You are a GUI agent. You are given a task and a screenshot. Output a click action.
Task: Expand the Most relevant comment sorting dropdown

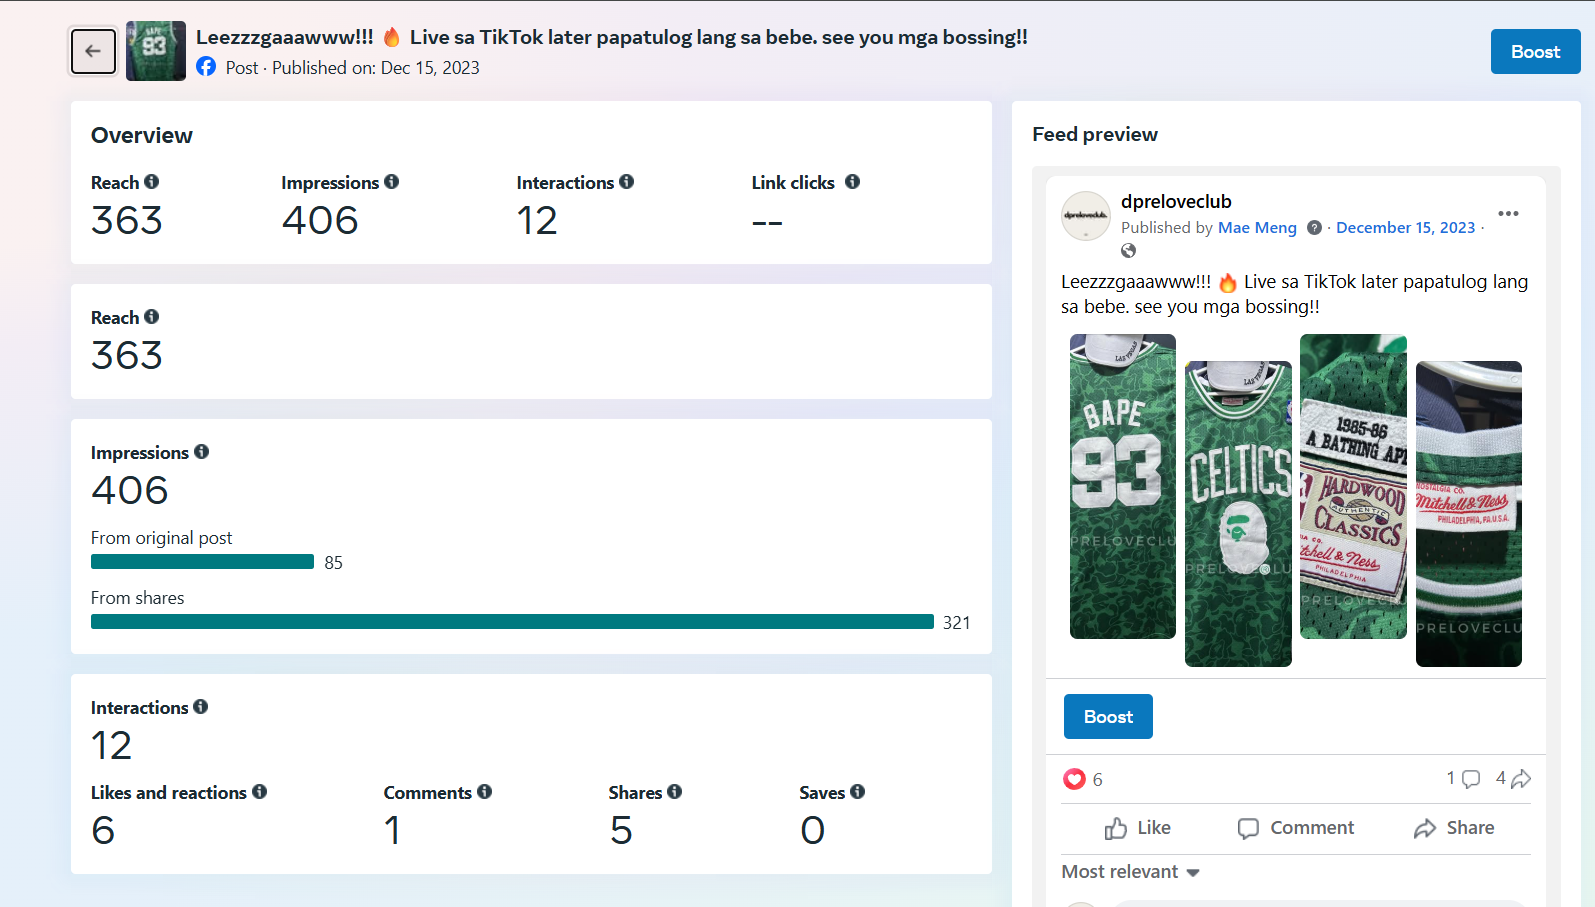[1130, 872]
